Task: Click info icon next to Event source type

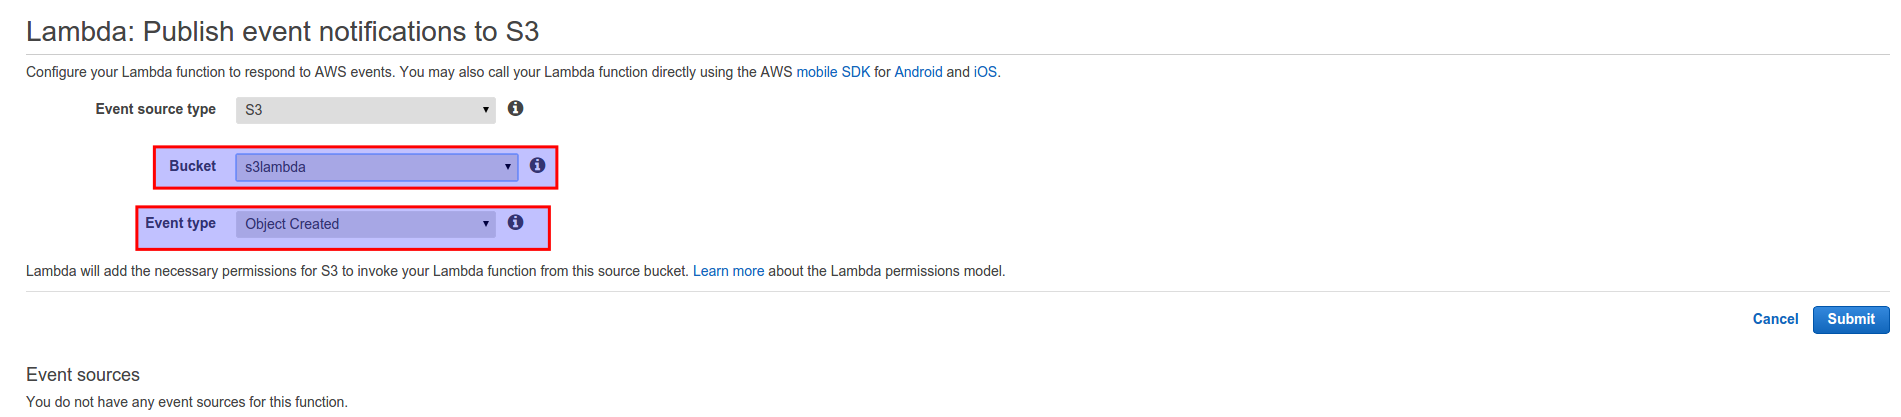Action: (515, 108)
